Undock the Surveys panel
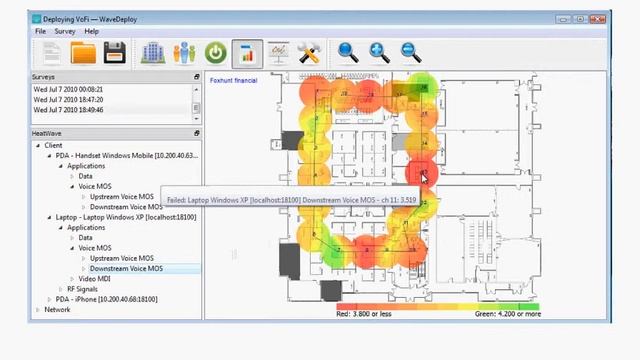640x360 pixels. [197, 77]
